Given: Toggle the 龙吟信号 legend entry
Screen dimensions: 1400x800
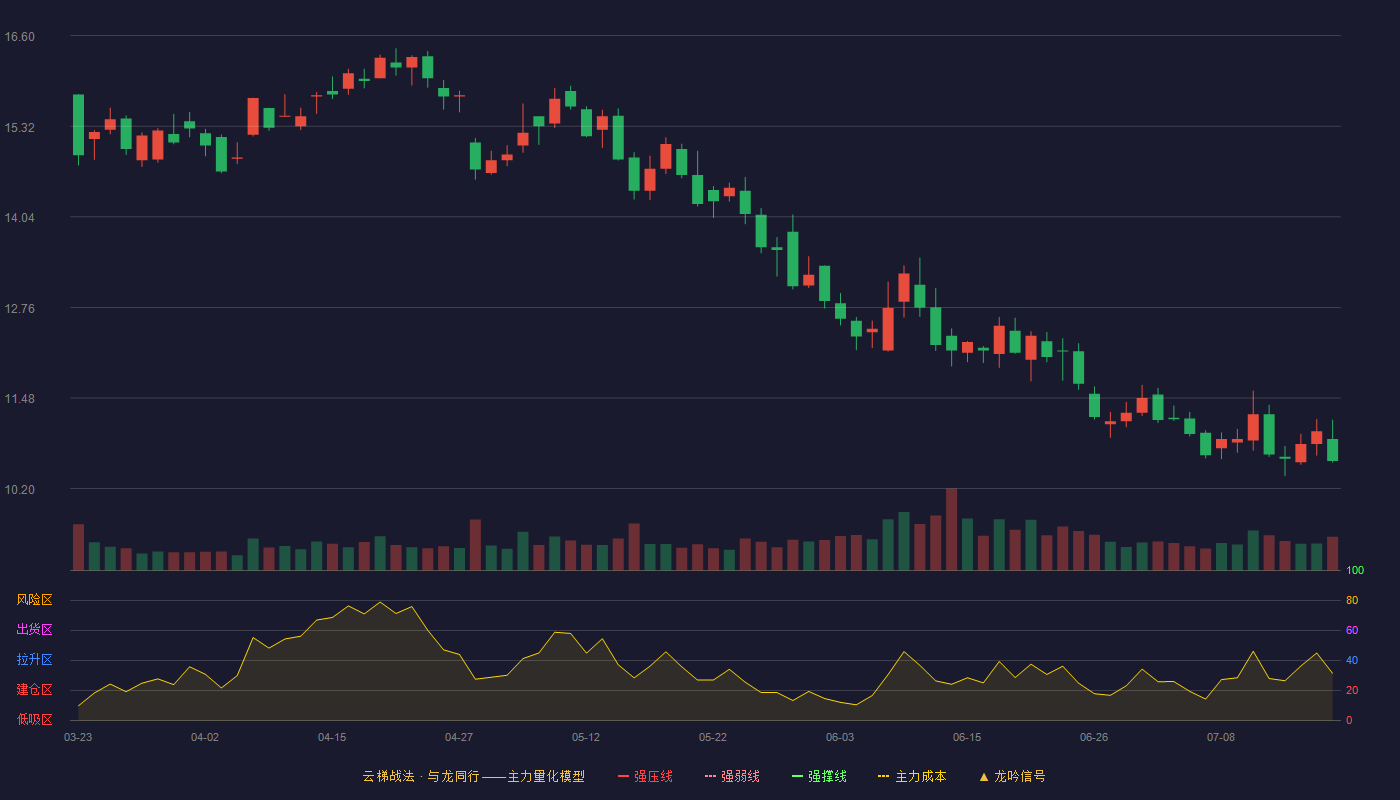Looking at the screenshot, I should point(1012,776).
